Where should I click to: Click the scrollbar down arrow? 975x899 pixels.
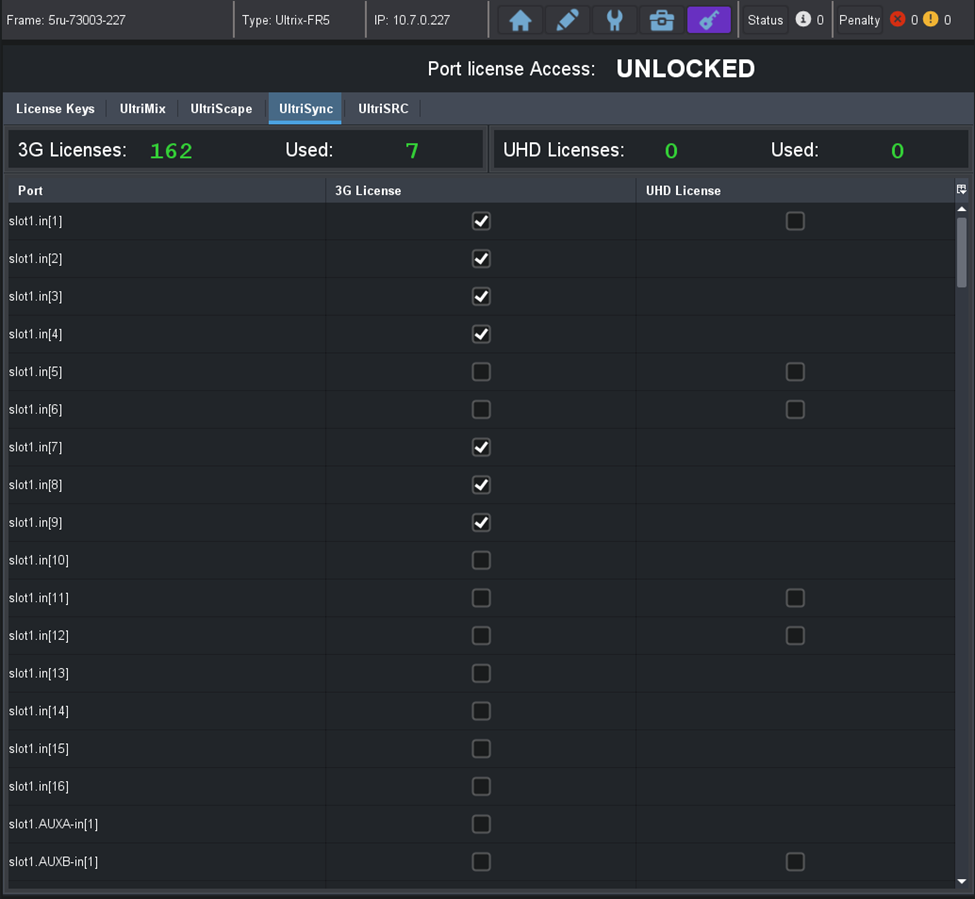(961, 881)
